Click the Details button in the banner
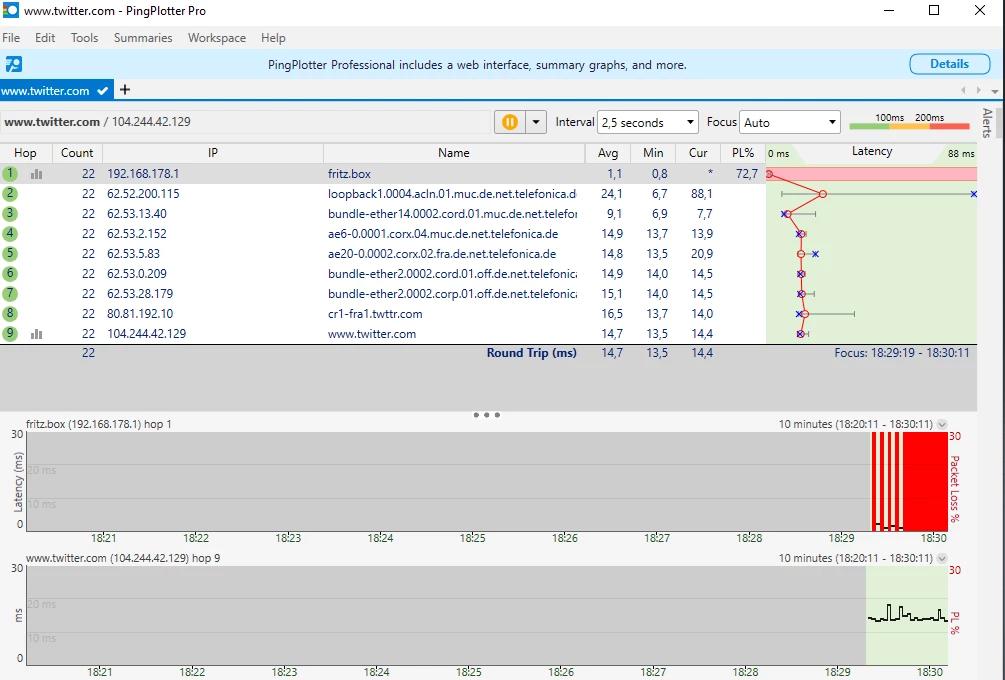 949,64
